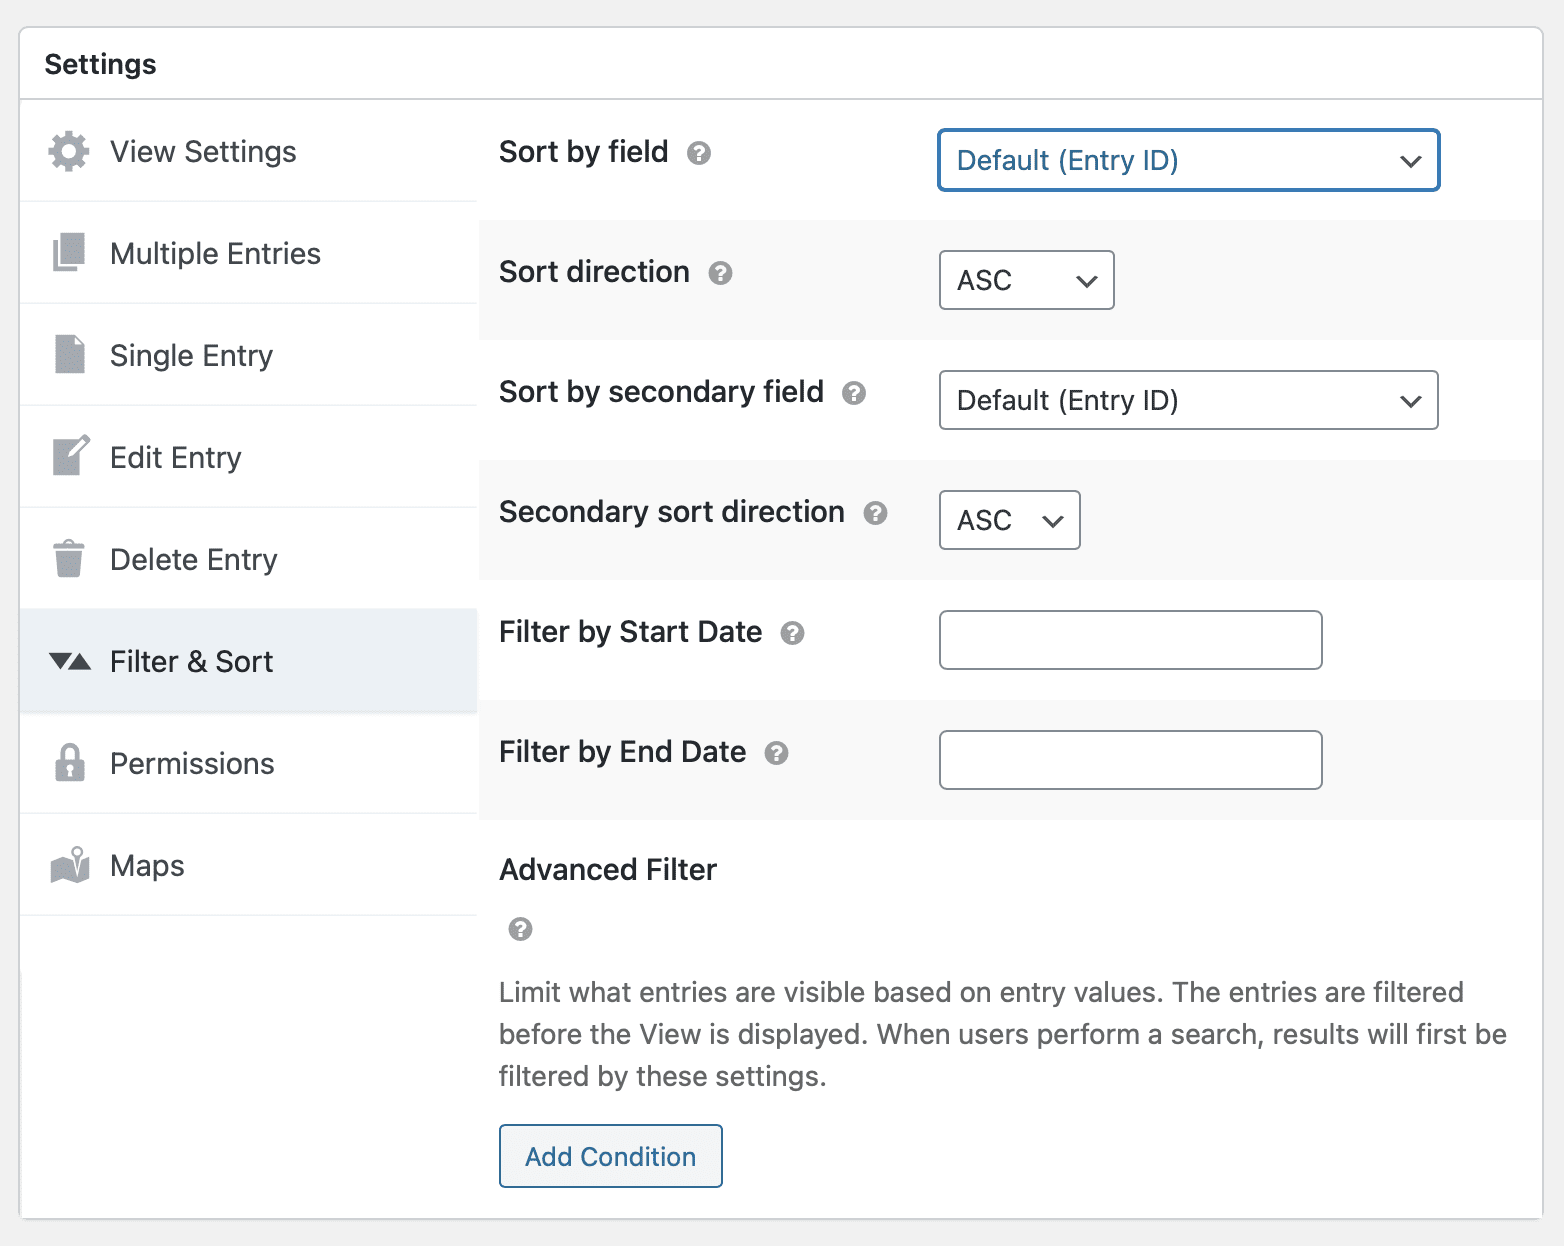This screenshot has height=1246, width=1564.
Task: Go to the Edit Entry tab
Action: tap(176, 458)
